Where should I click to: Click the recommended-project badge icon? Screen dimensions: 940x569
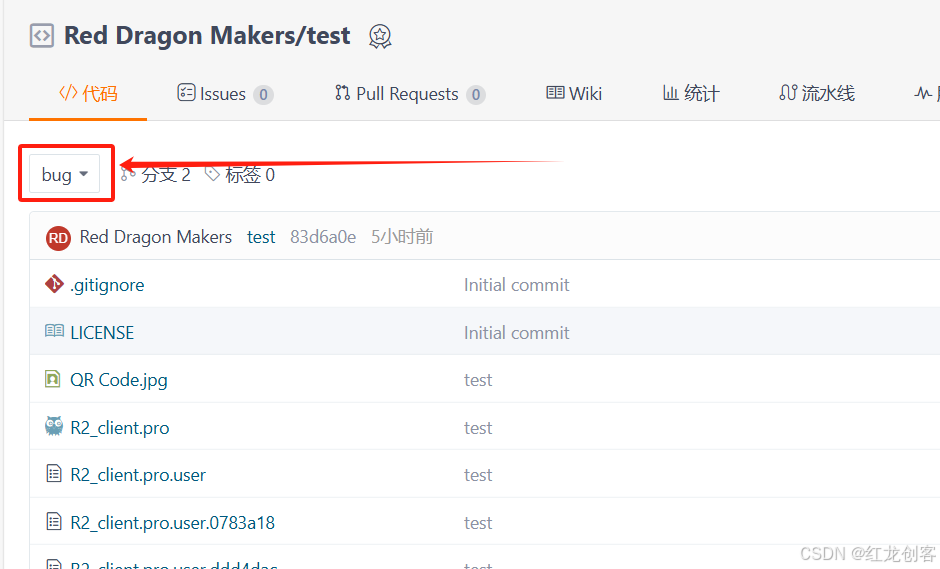pos(380,37)
